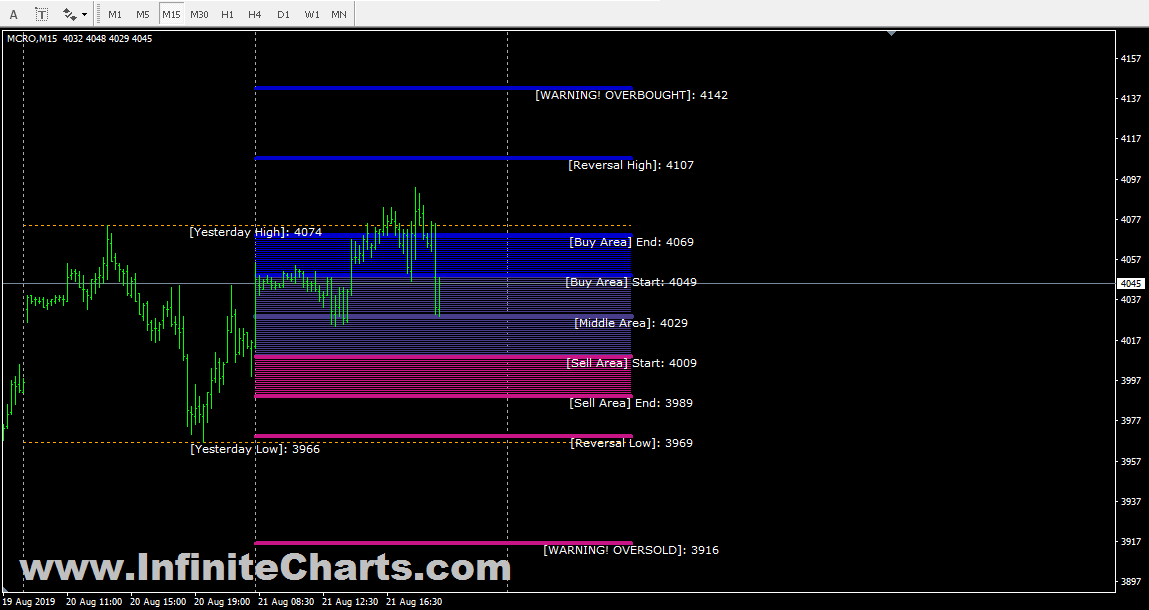Image resolution: width=1149 pixels, height=610 pixels.
Task: Click the www.InfiniteCharts.com watermark link
Action: pyautogui.click(x=270, y=568)
